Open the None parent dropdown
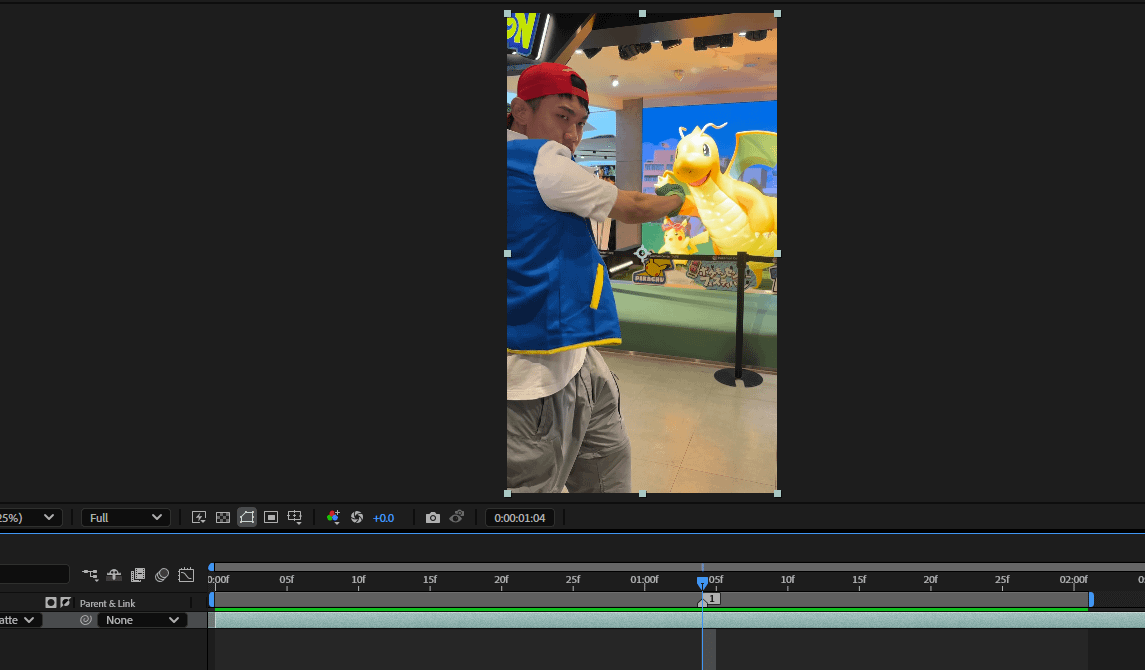 tap(143, 620)
